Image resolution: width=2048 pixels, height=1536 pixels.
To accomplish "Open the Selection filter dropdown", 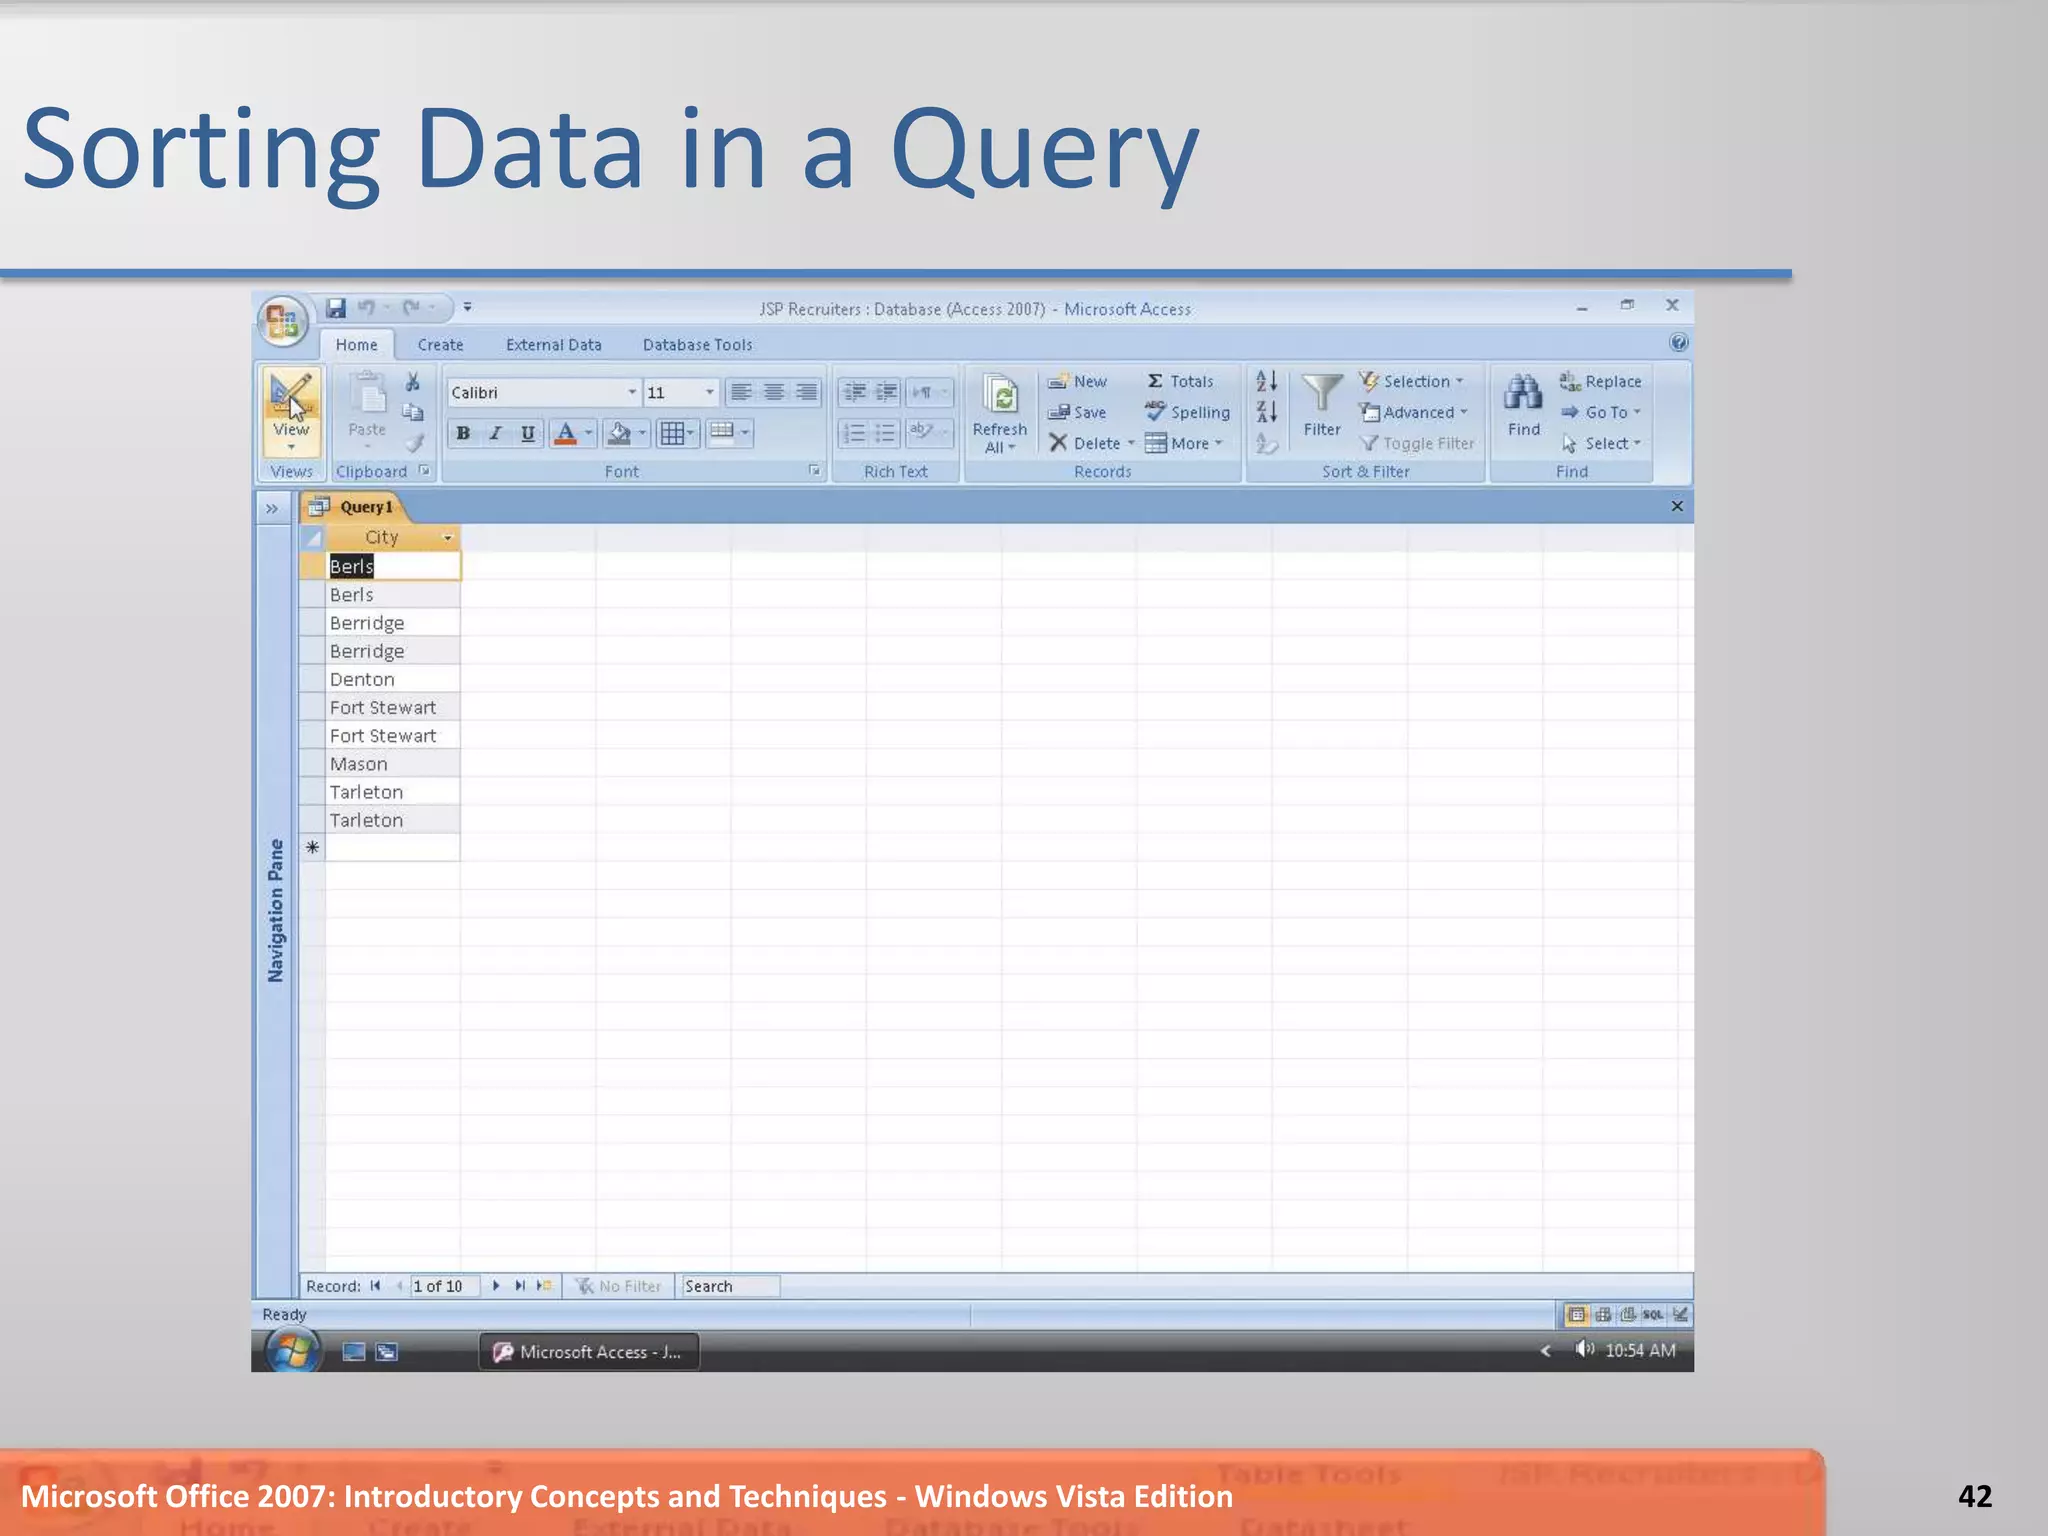I will point(1412,381).
